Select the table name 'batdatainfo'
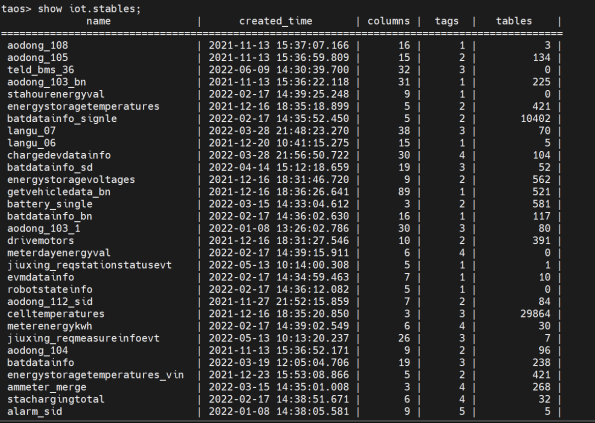 point(41,362)
